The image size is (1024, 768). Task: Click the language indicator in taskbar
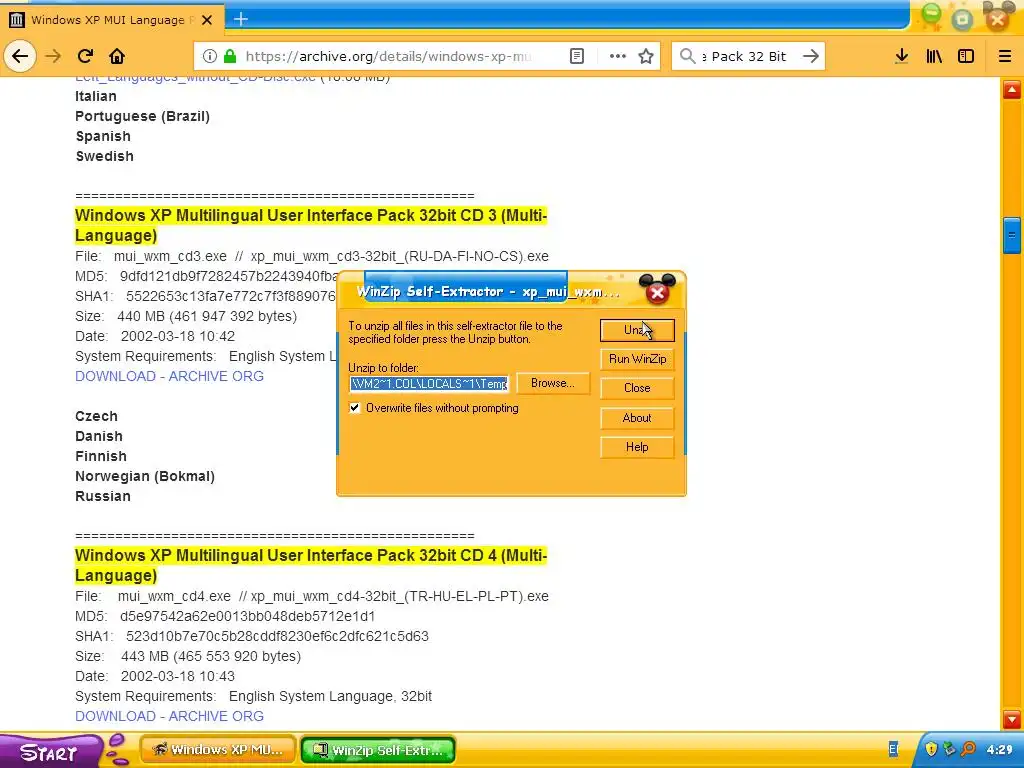[893, 750]
